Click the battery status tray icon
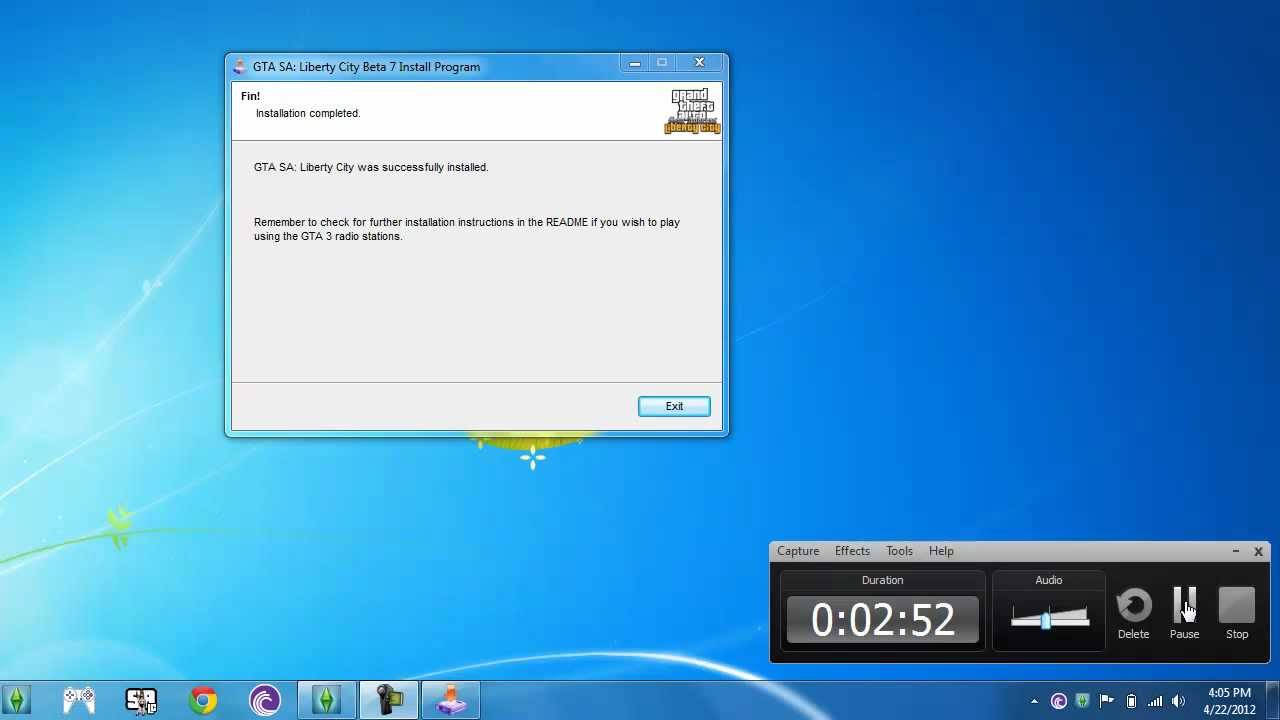This screenshot has width=1280, height=720. tap(1131, 701)
